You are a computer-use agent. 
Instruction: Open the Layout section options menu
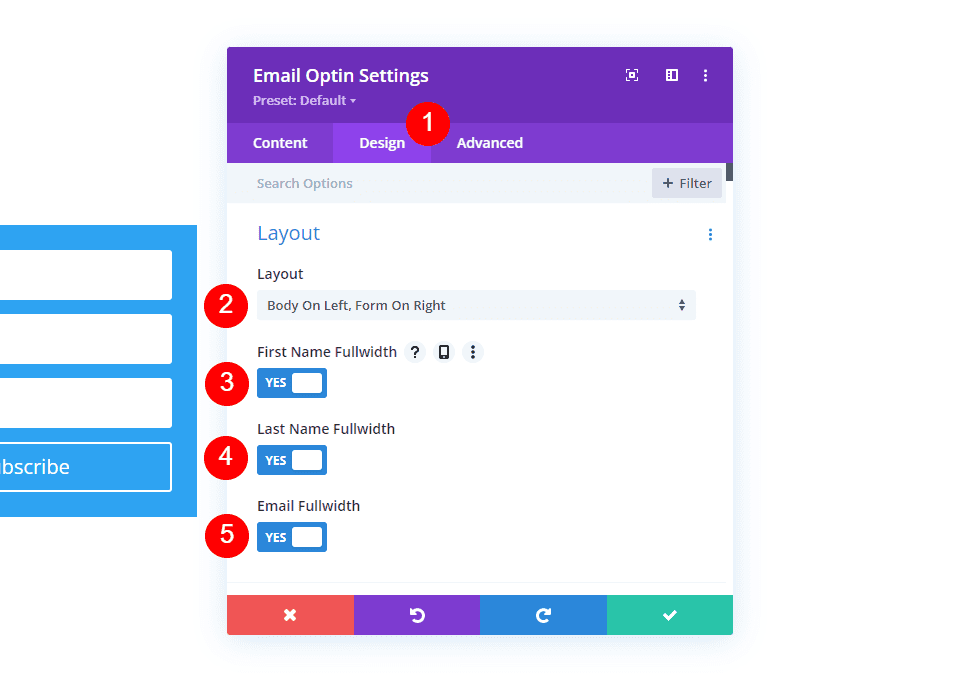710,234
